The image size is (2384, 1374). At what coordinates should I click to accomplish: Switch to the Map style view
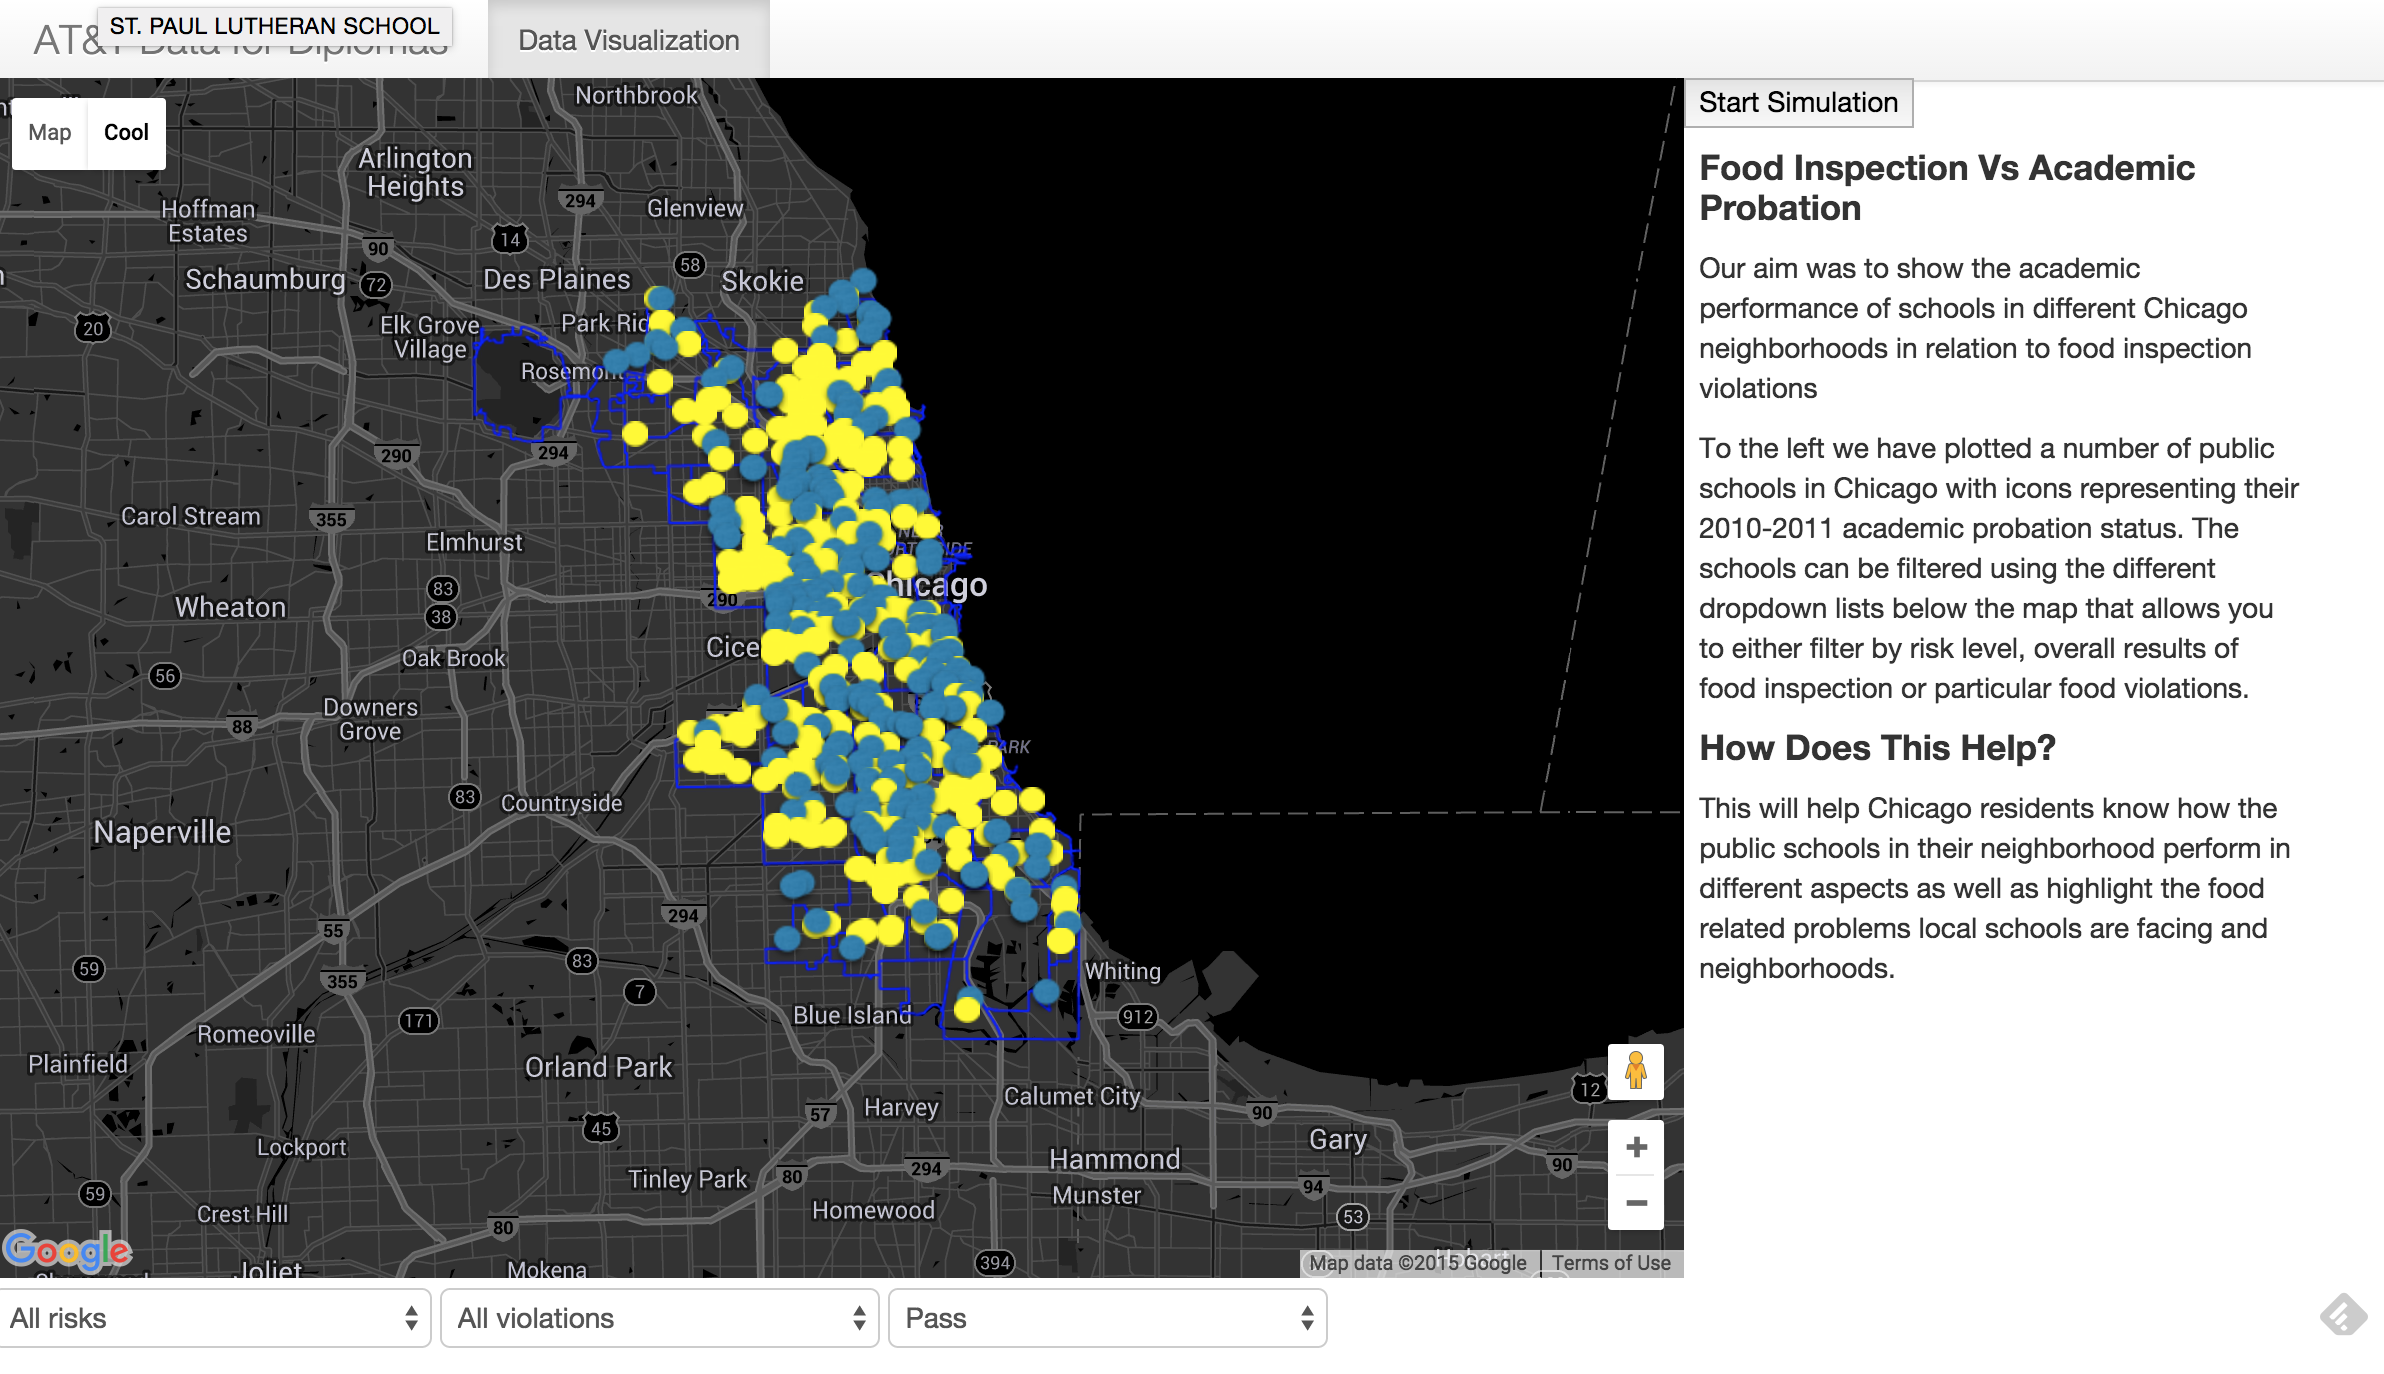tap(50, 132)
